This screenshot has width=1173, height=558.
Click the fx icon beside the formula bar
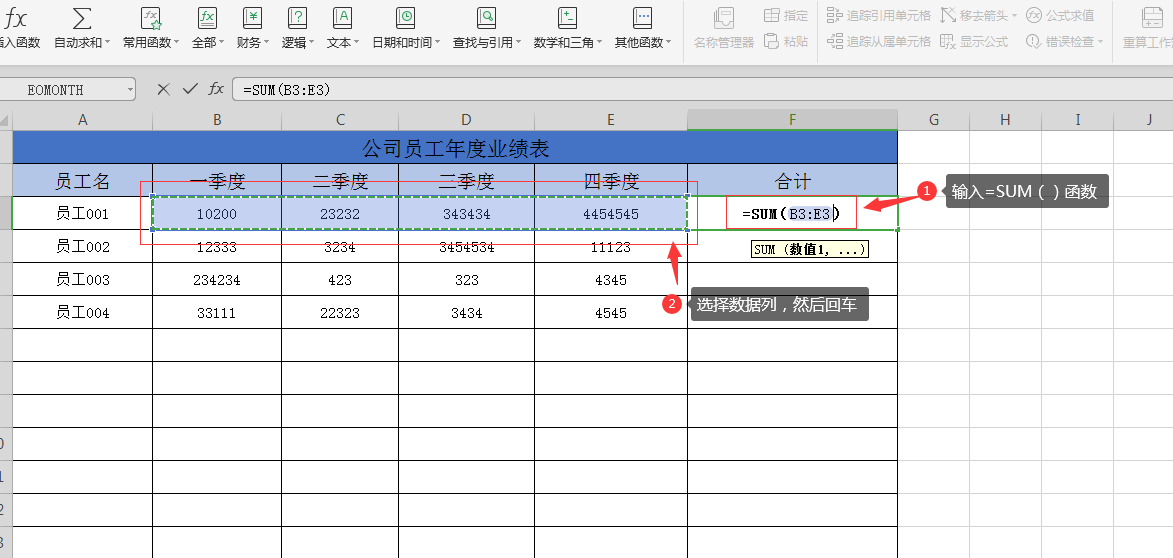click(215, 89)
